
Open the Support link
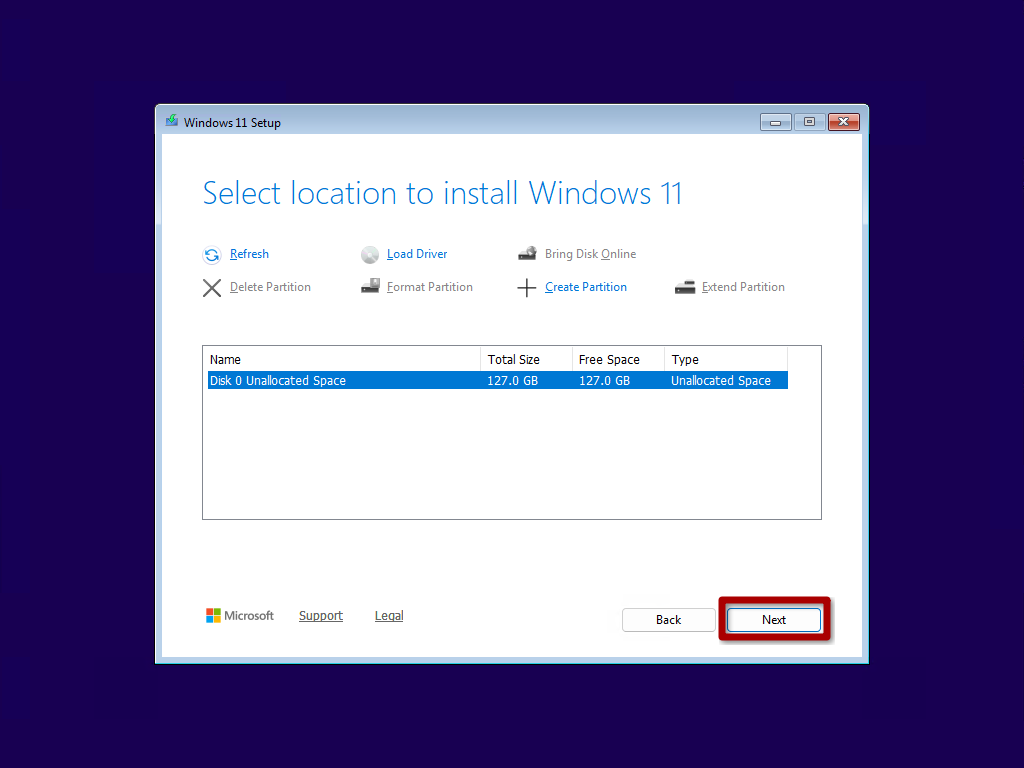(321, 616)
